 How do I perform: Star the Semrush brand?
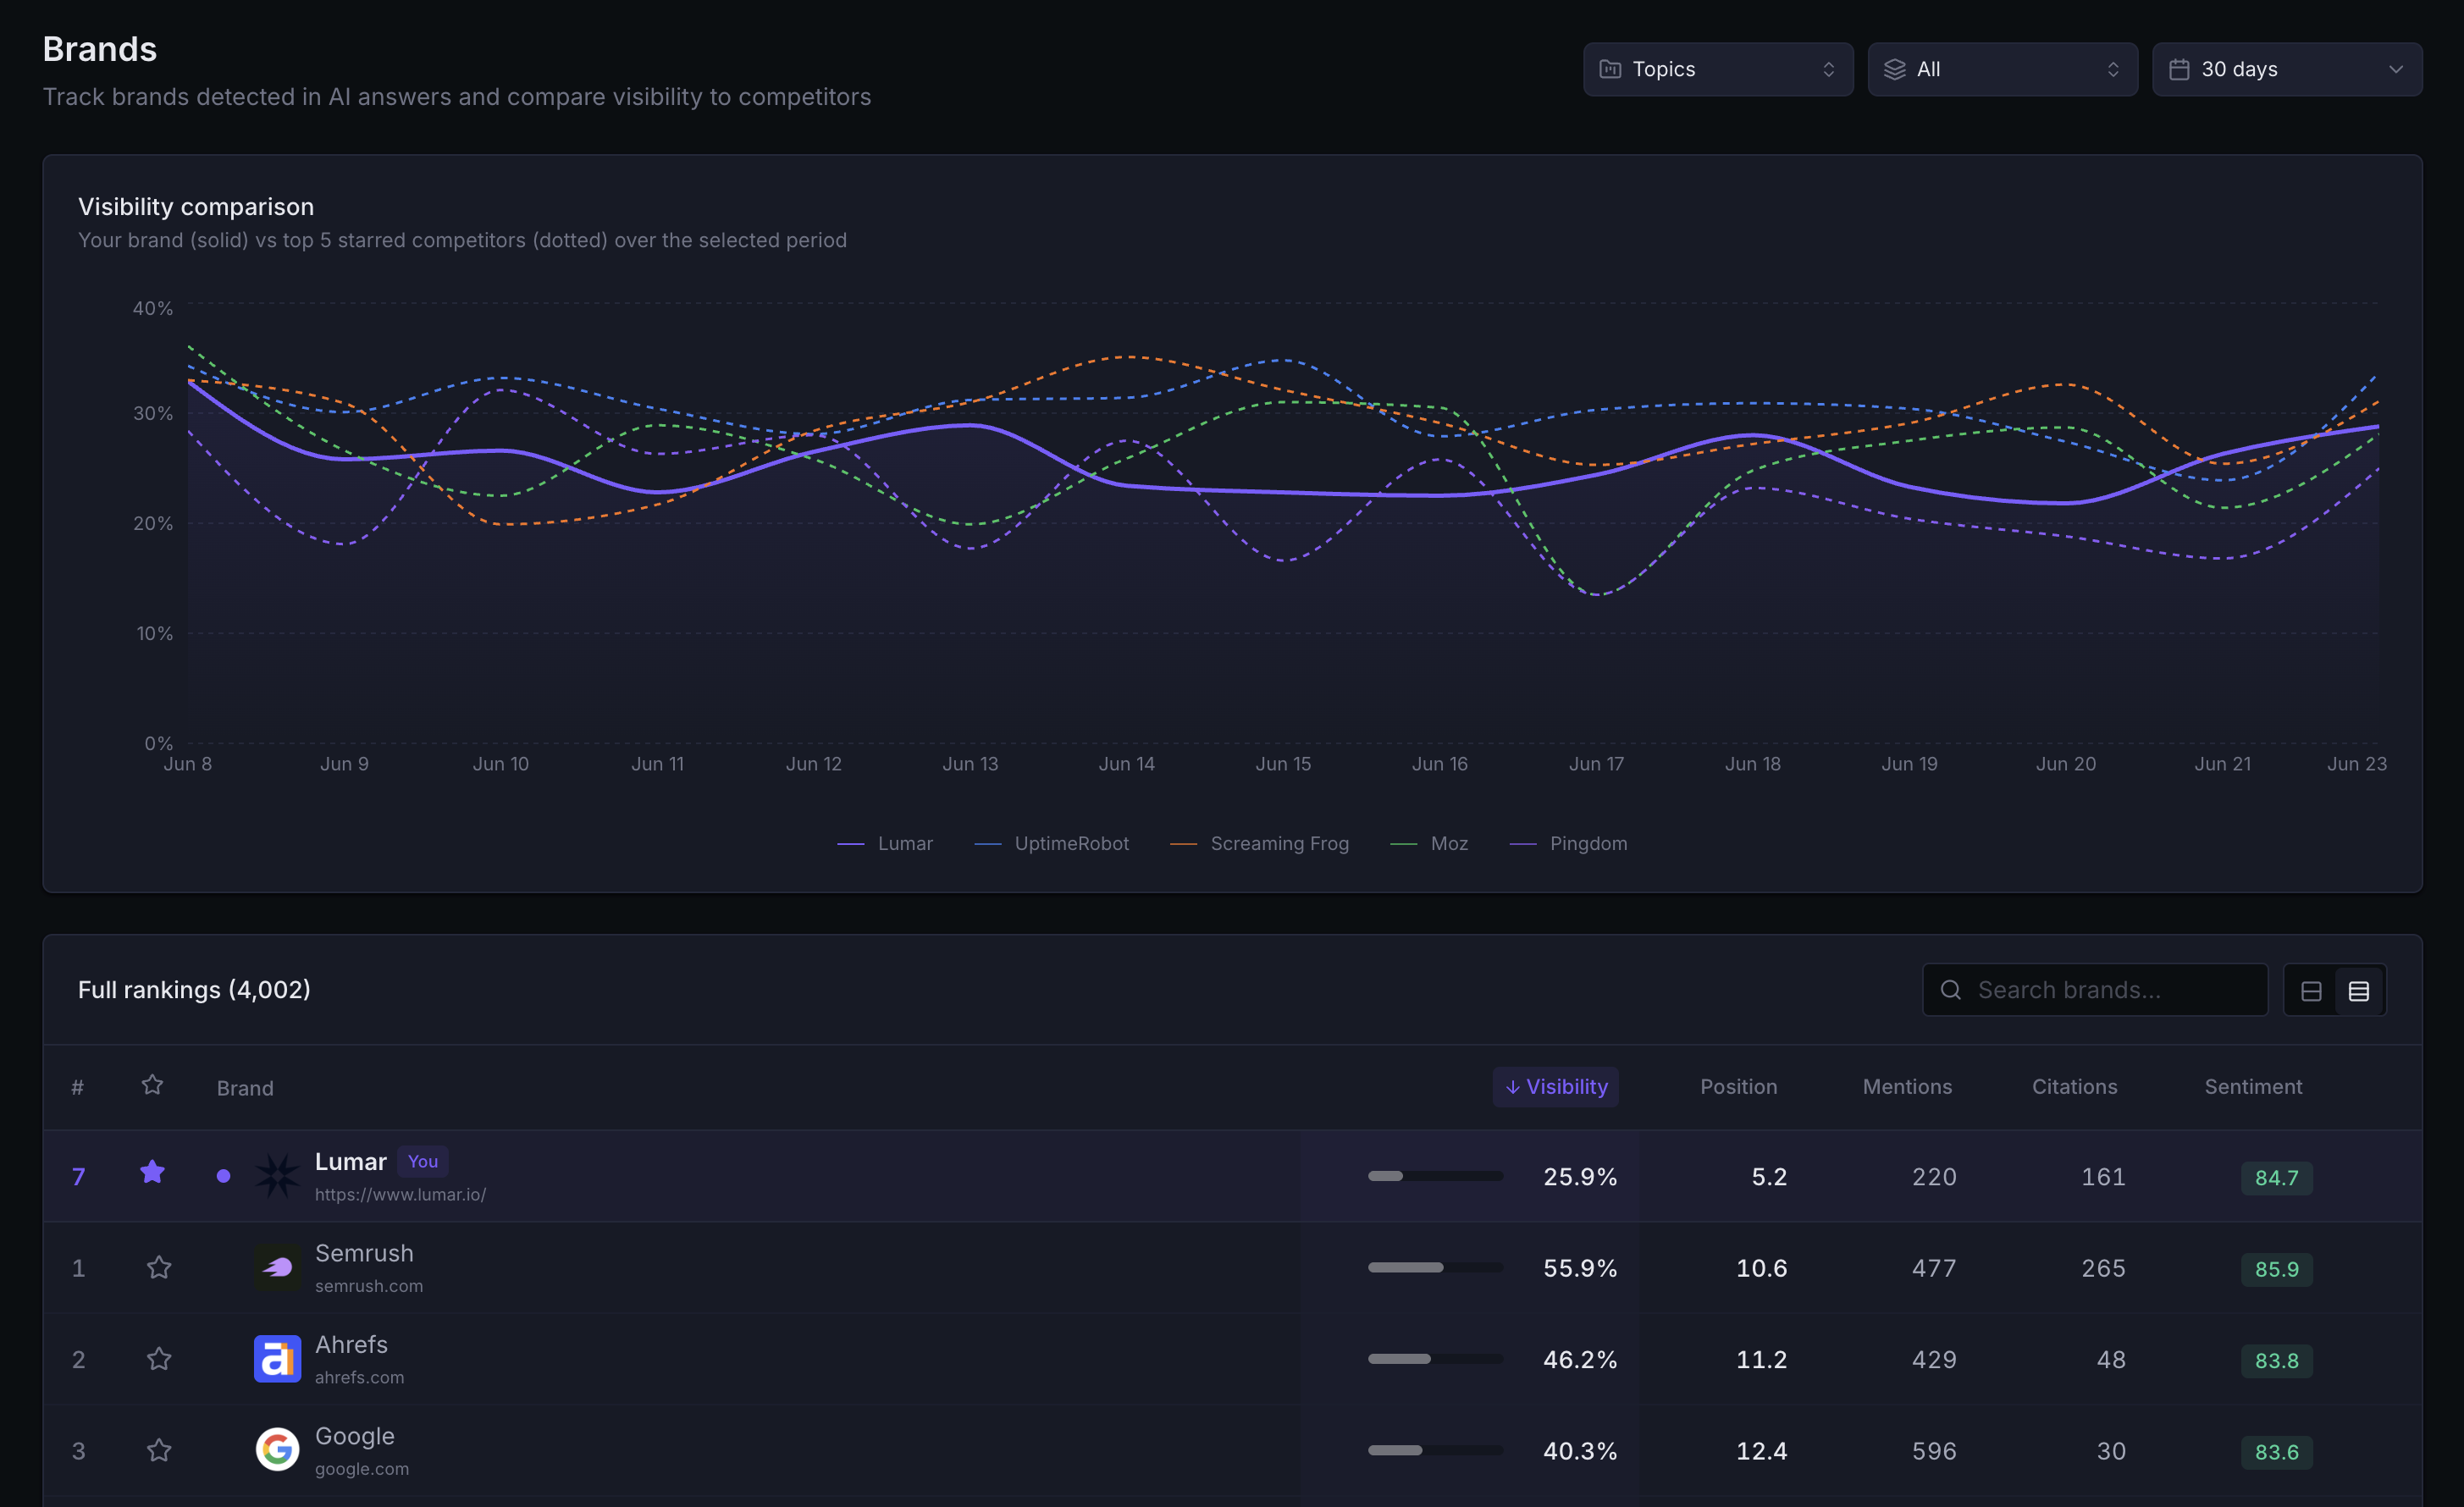pyautogui.click(x=159, y=1268)
